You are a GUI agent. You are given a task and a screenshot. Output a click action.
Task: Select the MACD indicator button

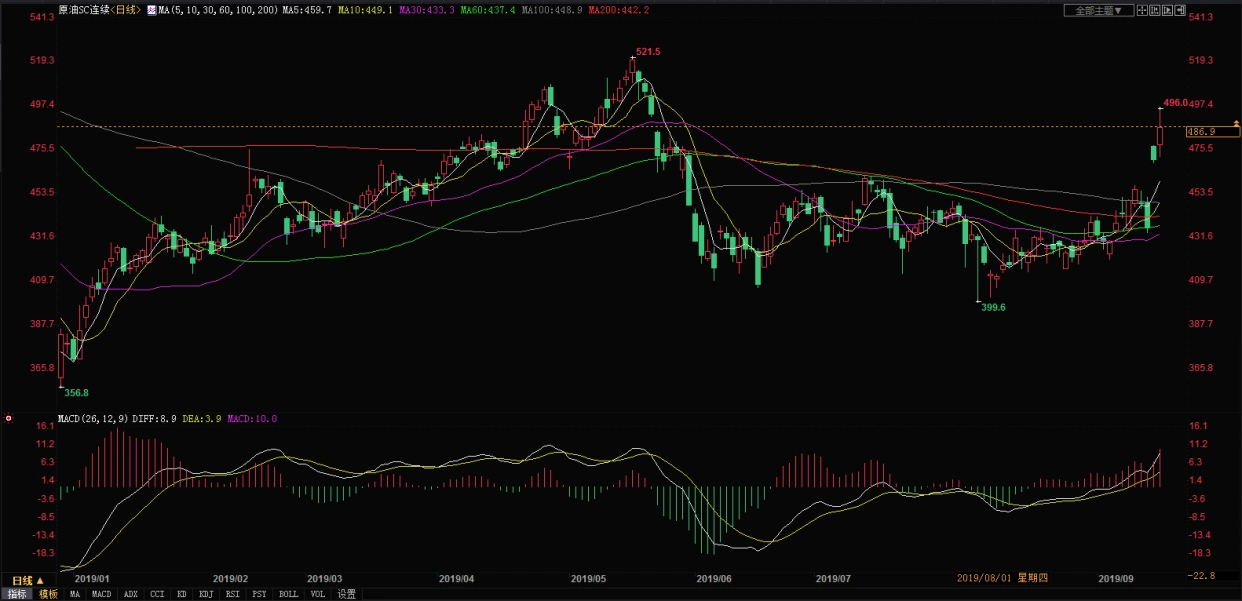pyautogui.click(x=102, y=594)
